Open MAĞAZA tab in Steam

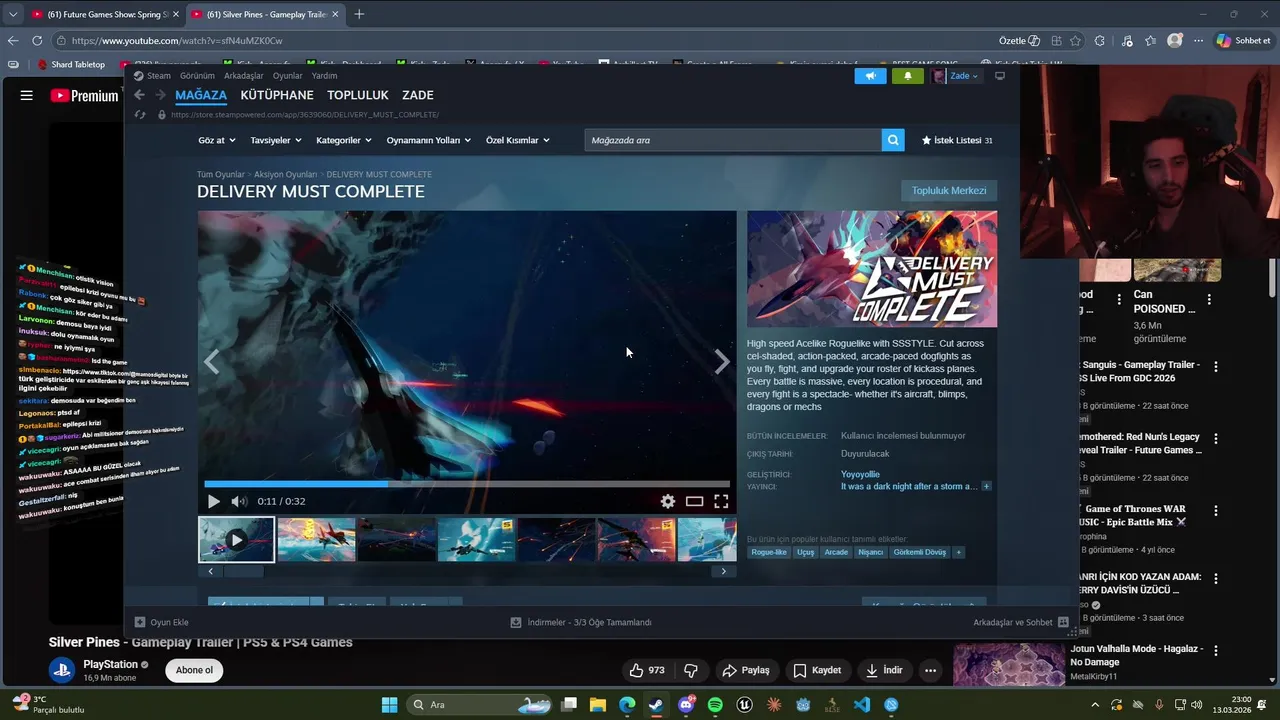201,95
